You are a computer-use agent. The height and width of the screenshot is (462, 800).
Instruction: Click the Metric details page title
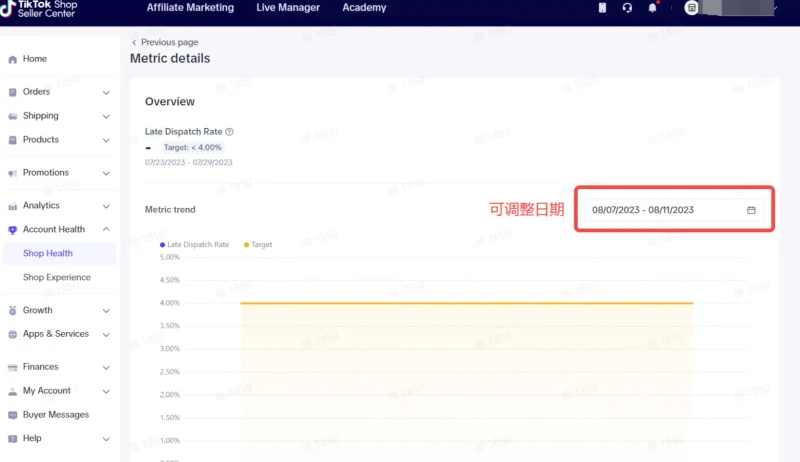(170, 58)
